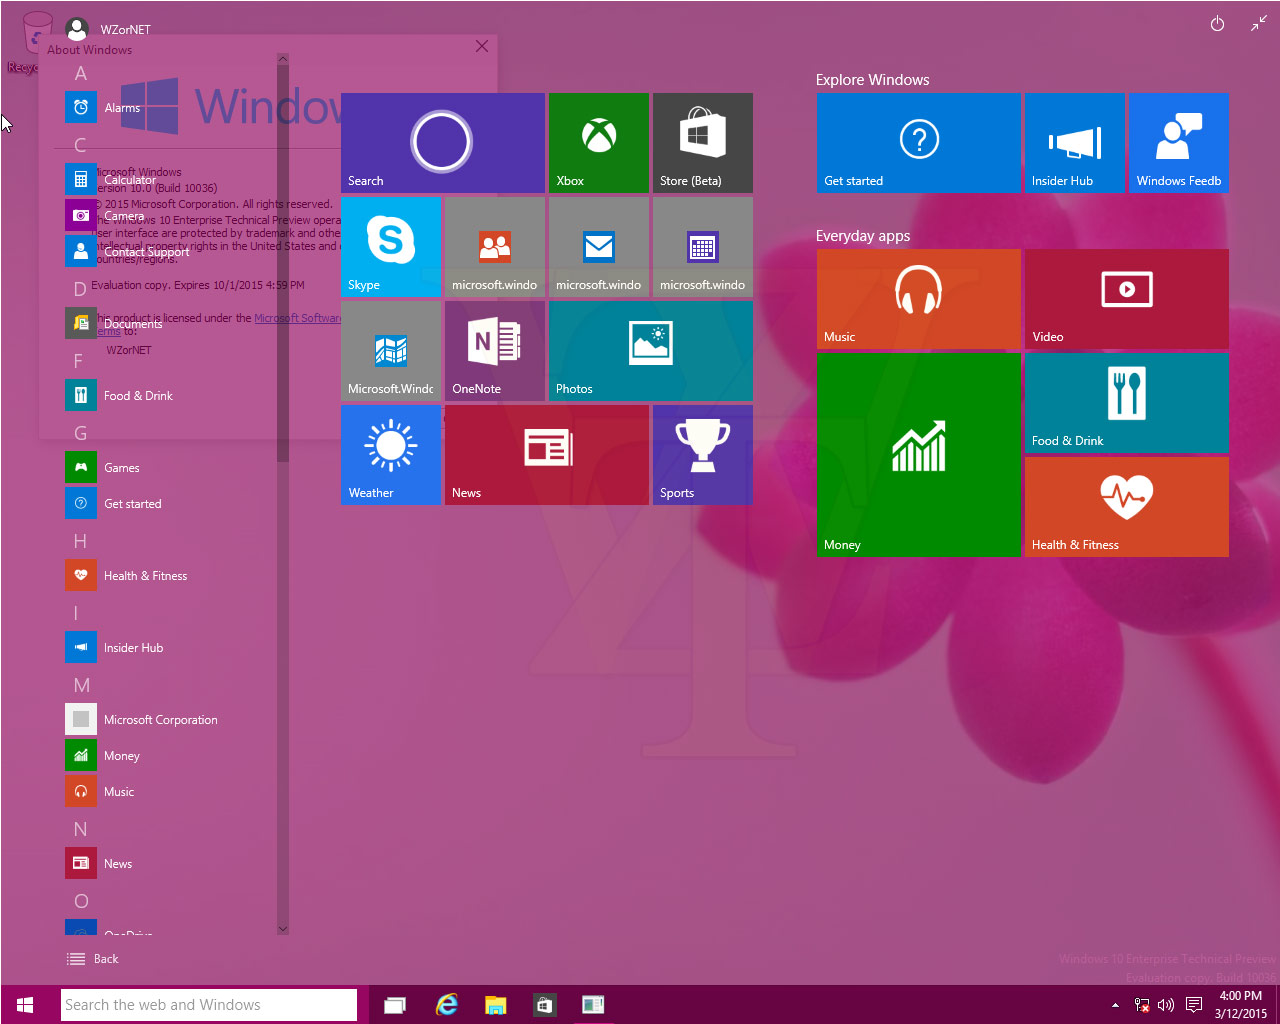Image resolution: width=1280 pixels, height=1024 pixels.
Task: Click the power button icon
Action: tap(1217, 25)
